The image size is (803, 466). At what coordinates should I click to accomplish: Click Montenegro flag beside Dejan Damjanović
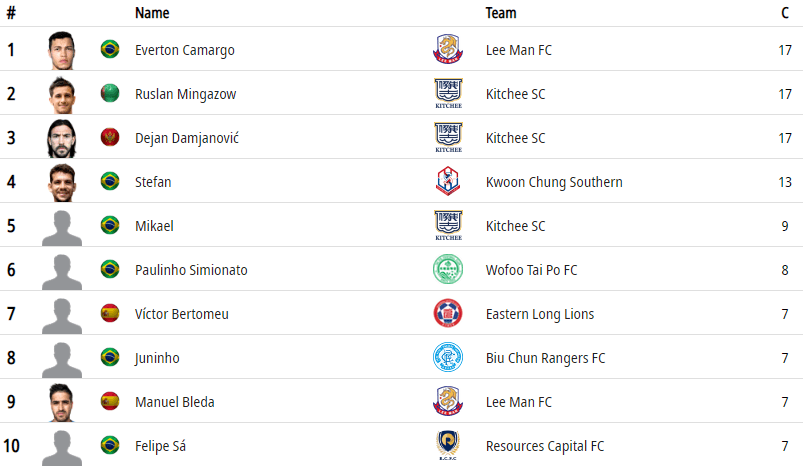(x=110, y=137)
